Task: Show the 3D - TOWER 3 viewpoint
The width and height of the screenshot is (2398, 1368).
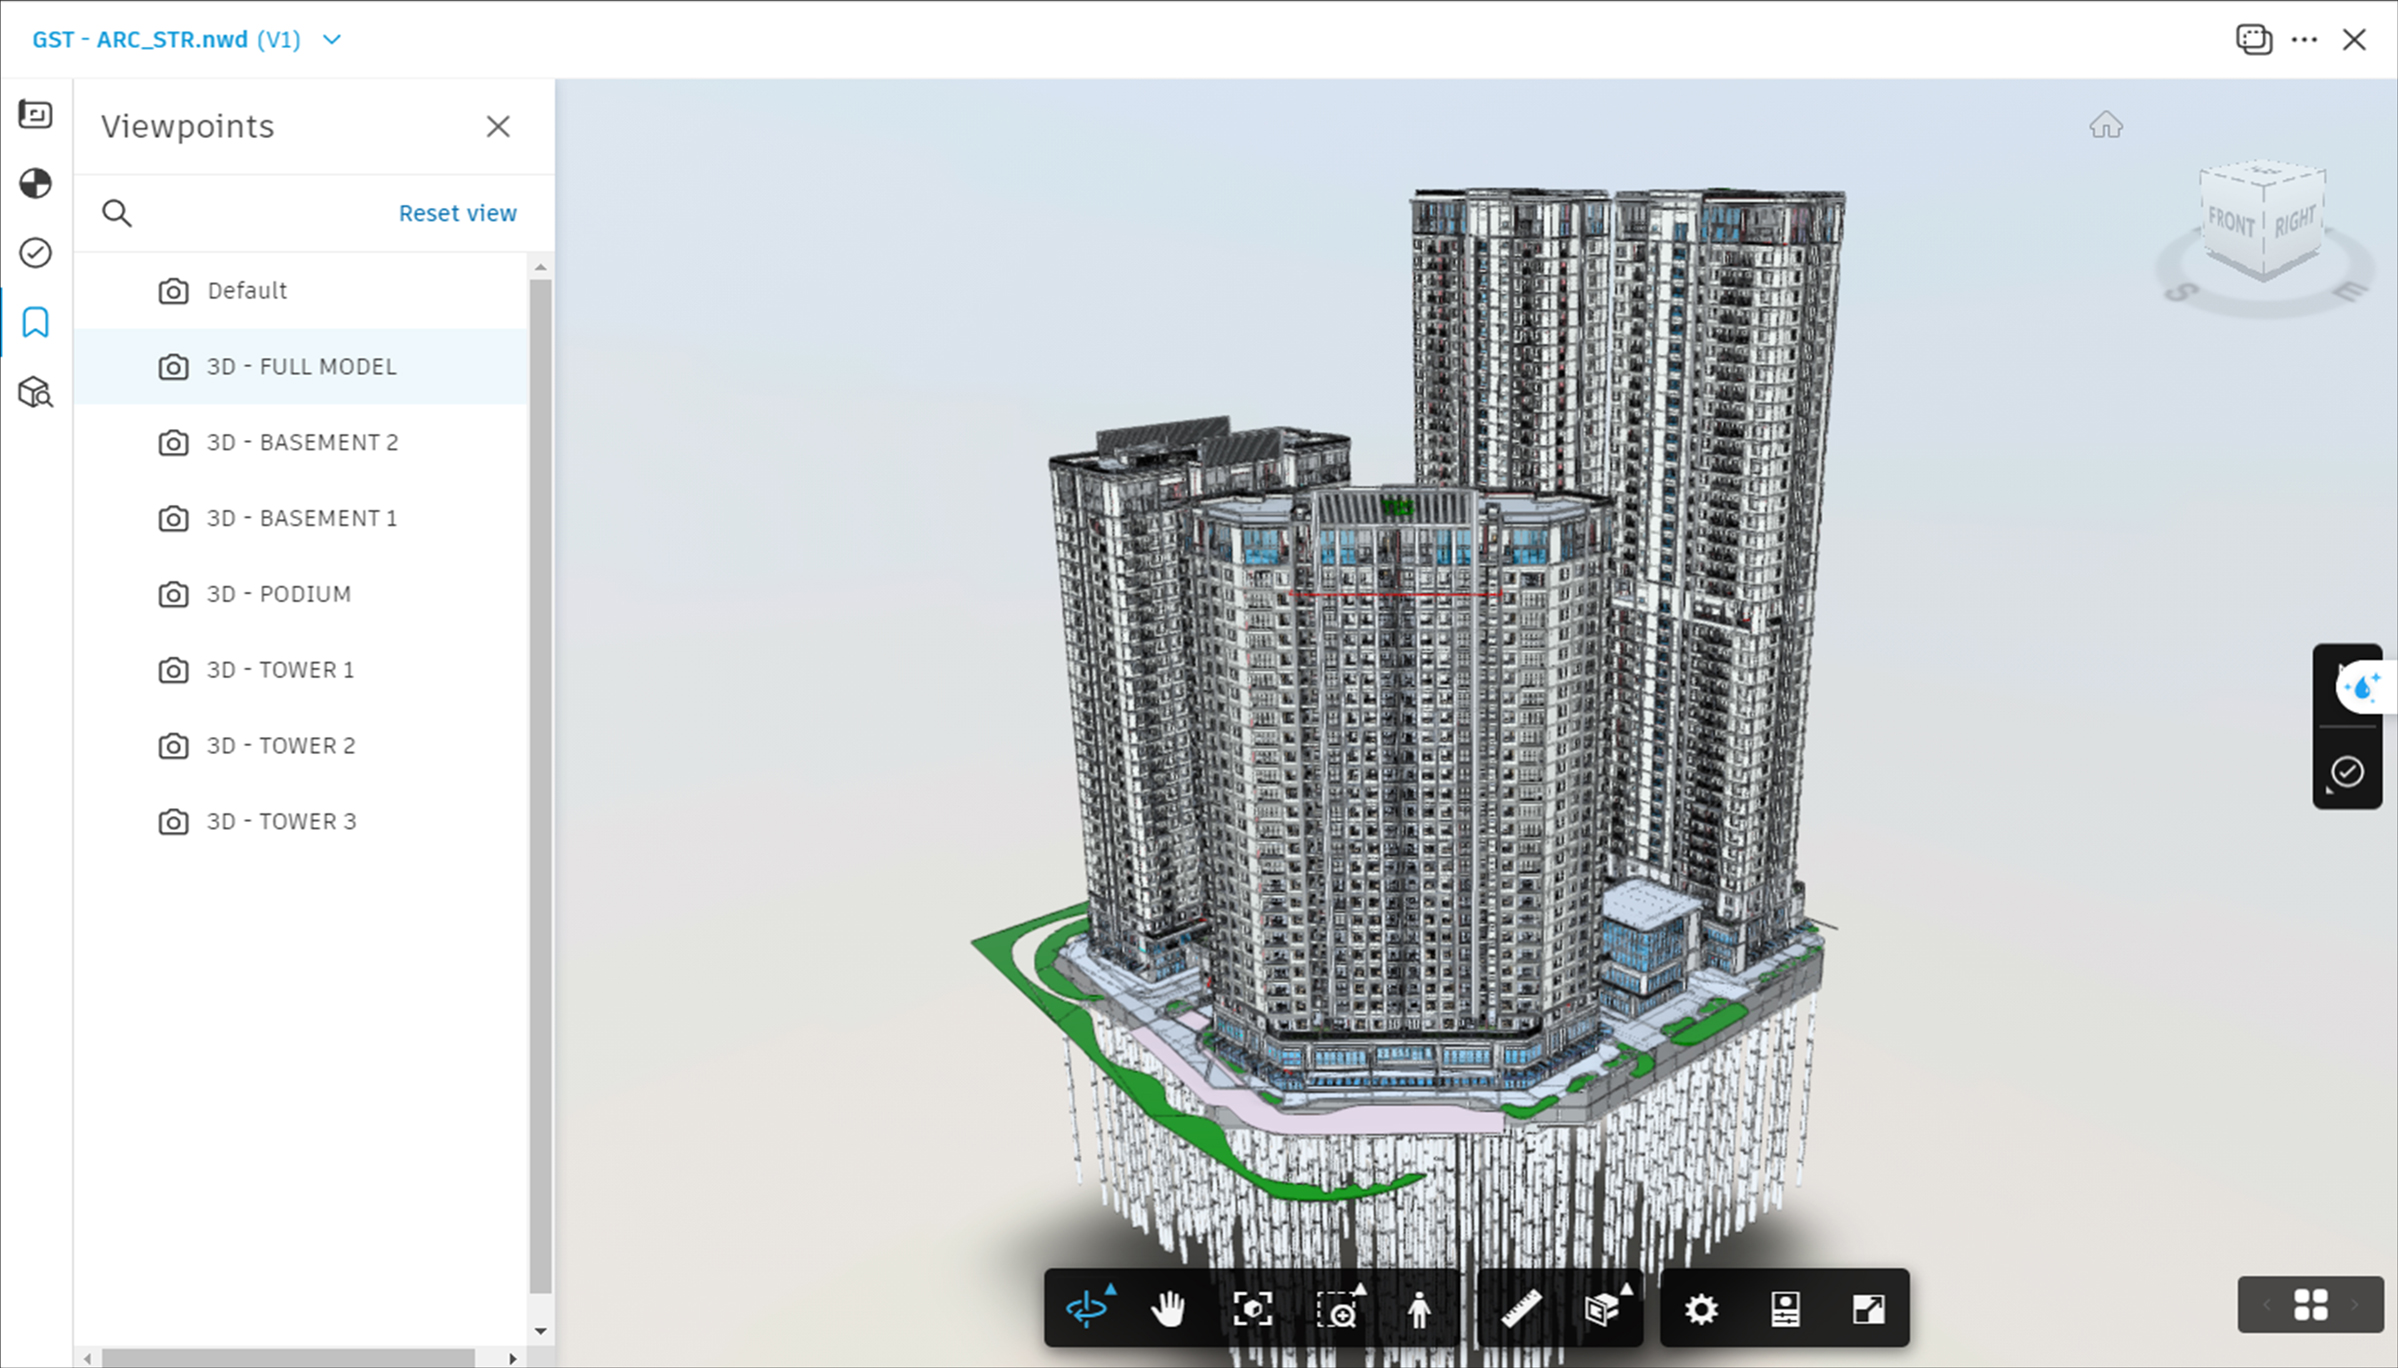Action: (x=301, y=822)
